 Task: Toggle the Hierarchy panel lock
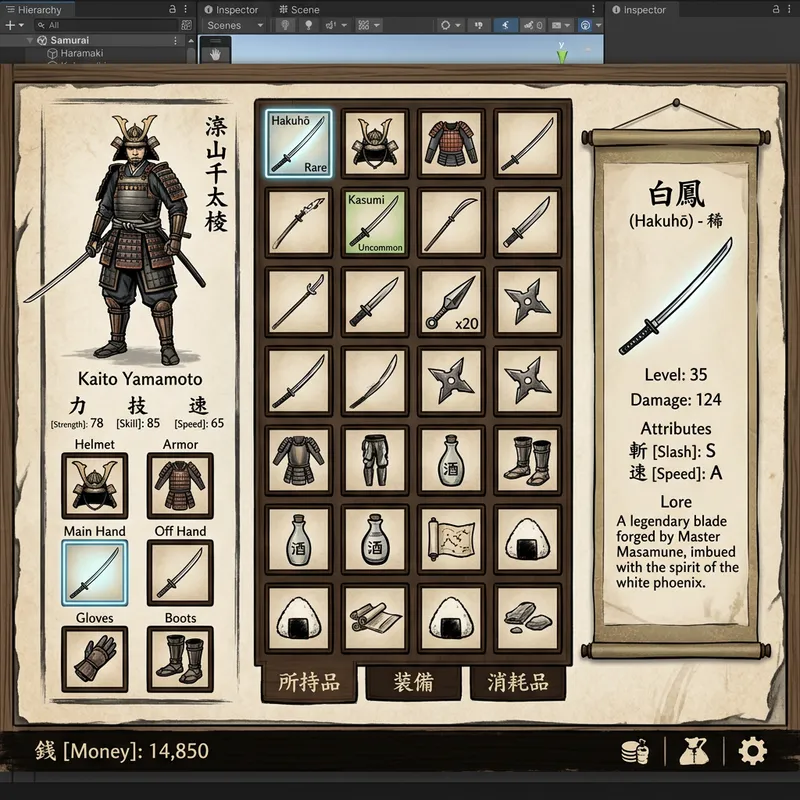[173, 9]
